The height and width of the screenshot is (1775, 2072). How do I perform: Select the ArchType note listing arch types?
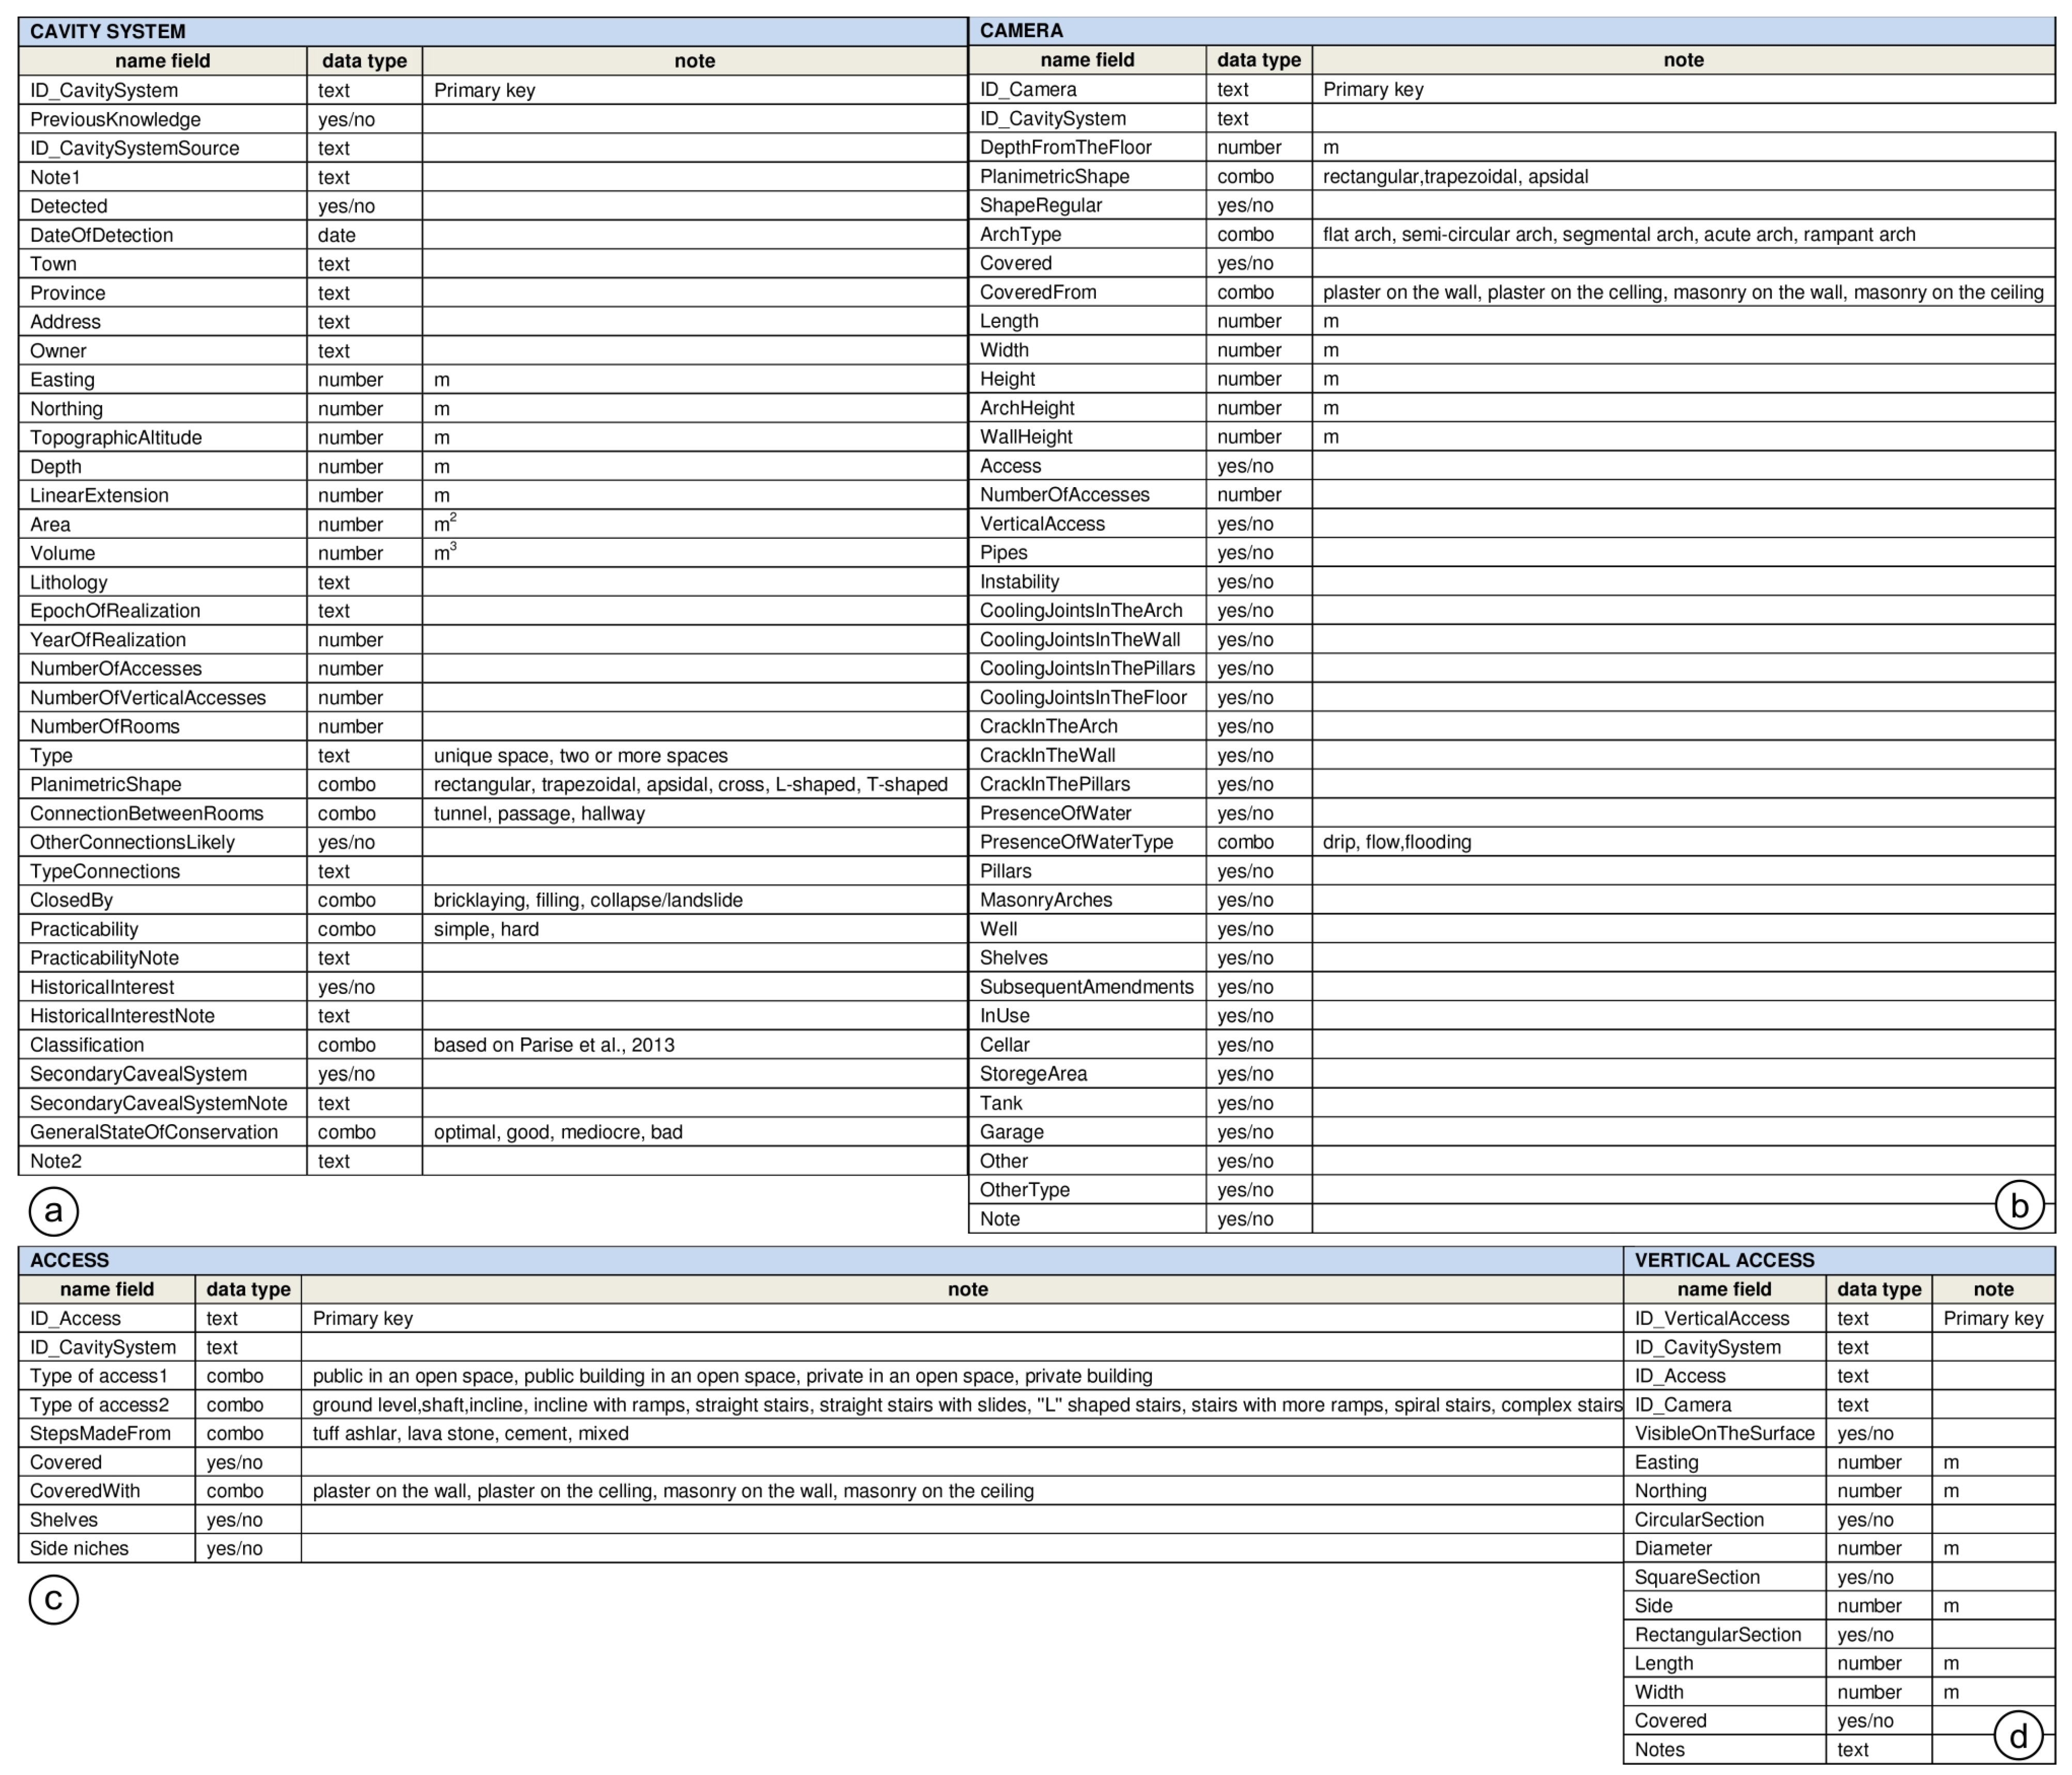click(1618, 234)
